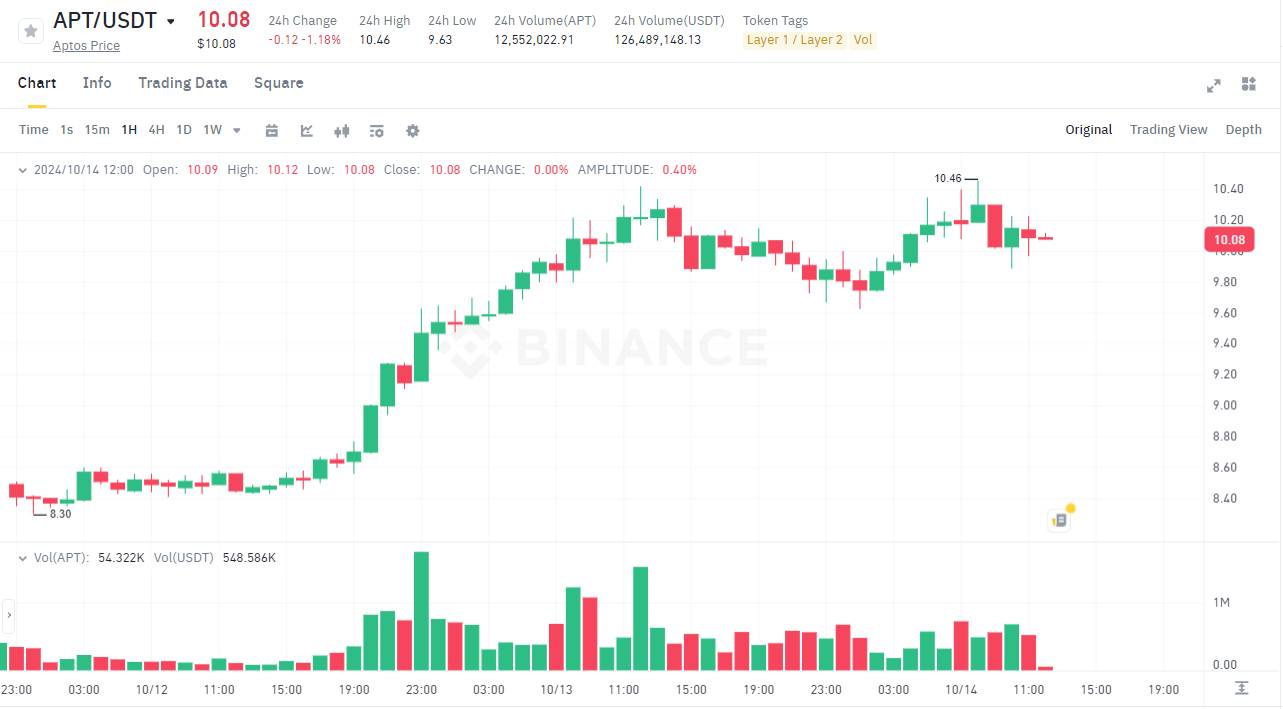Screen dimensions: 1283x709
Task: Open the chart display options icon
Action: [377, 130]
